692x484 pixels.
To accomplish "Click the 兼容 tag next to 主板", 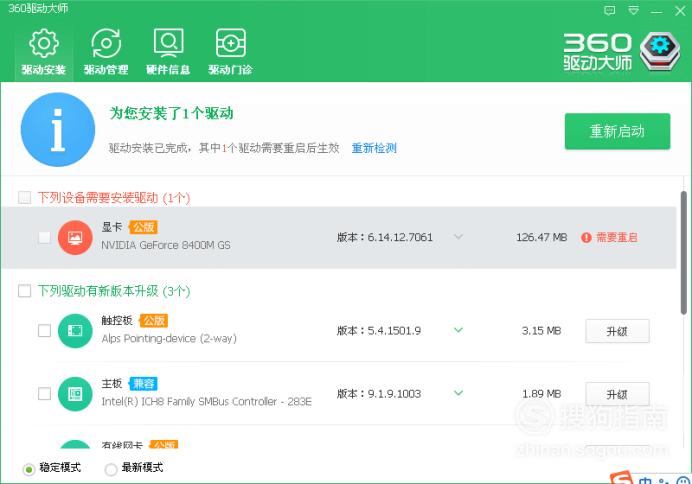I will 143,384.
